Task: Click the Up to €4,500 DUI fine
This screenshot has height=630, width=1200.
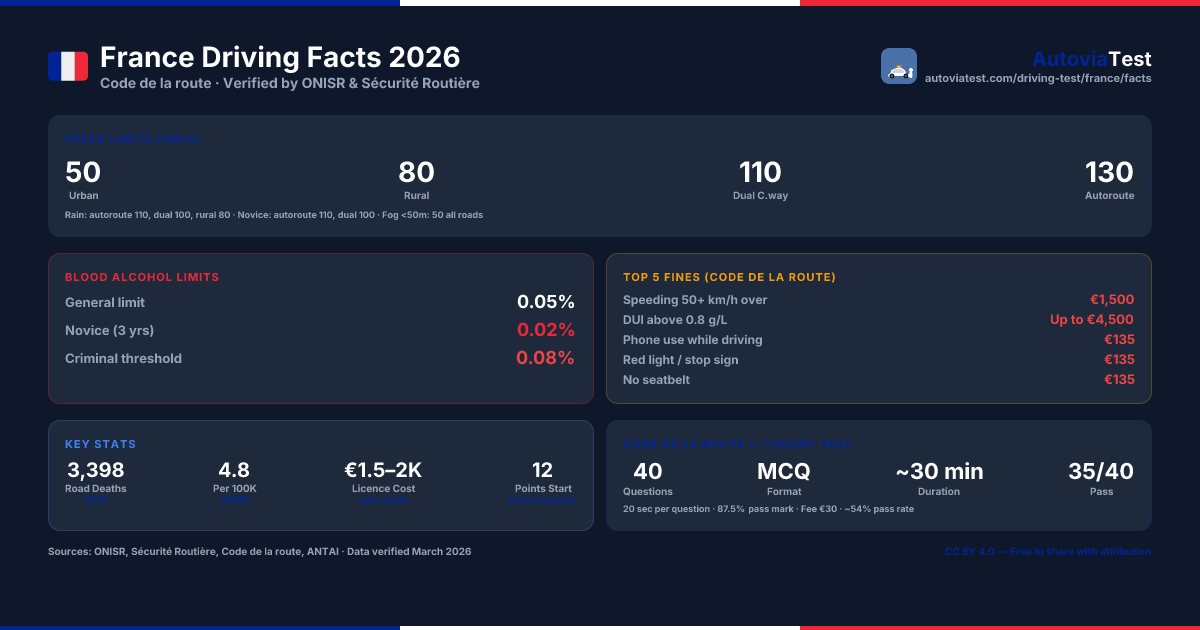Action: [1092, 320]
